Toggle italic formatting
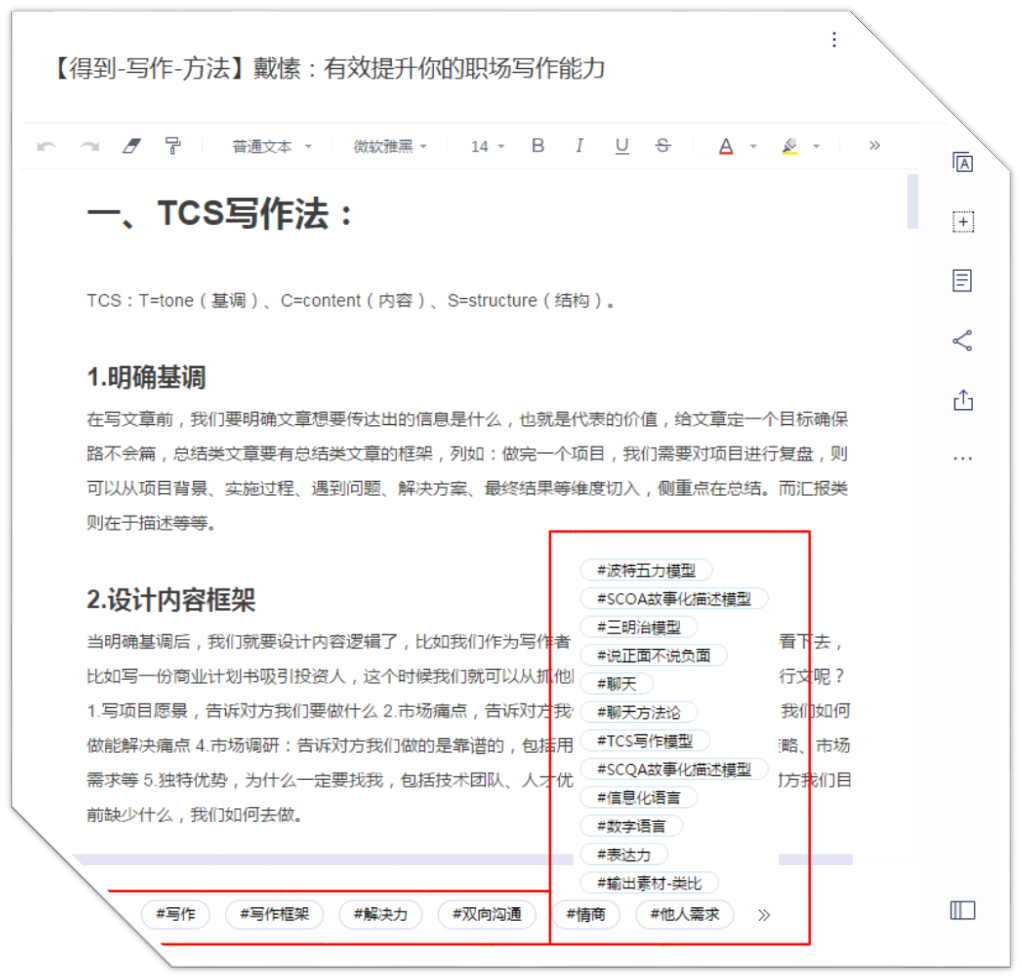The height and width of the screenshot is (979, 1022). click(x=579, y=145)
